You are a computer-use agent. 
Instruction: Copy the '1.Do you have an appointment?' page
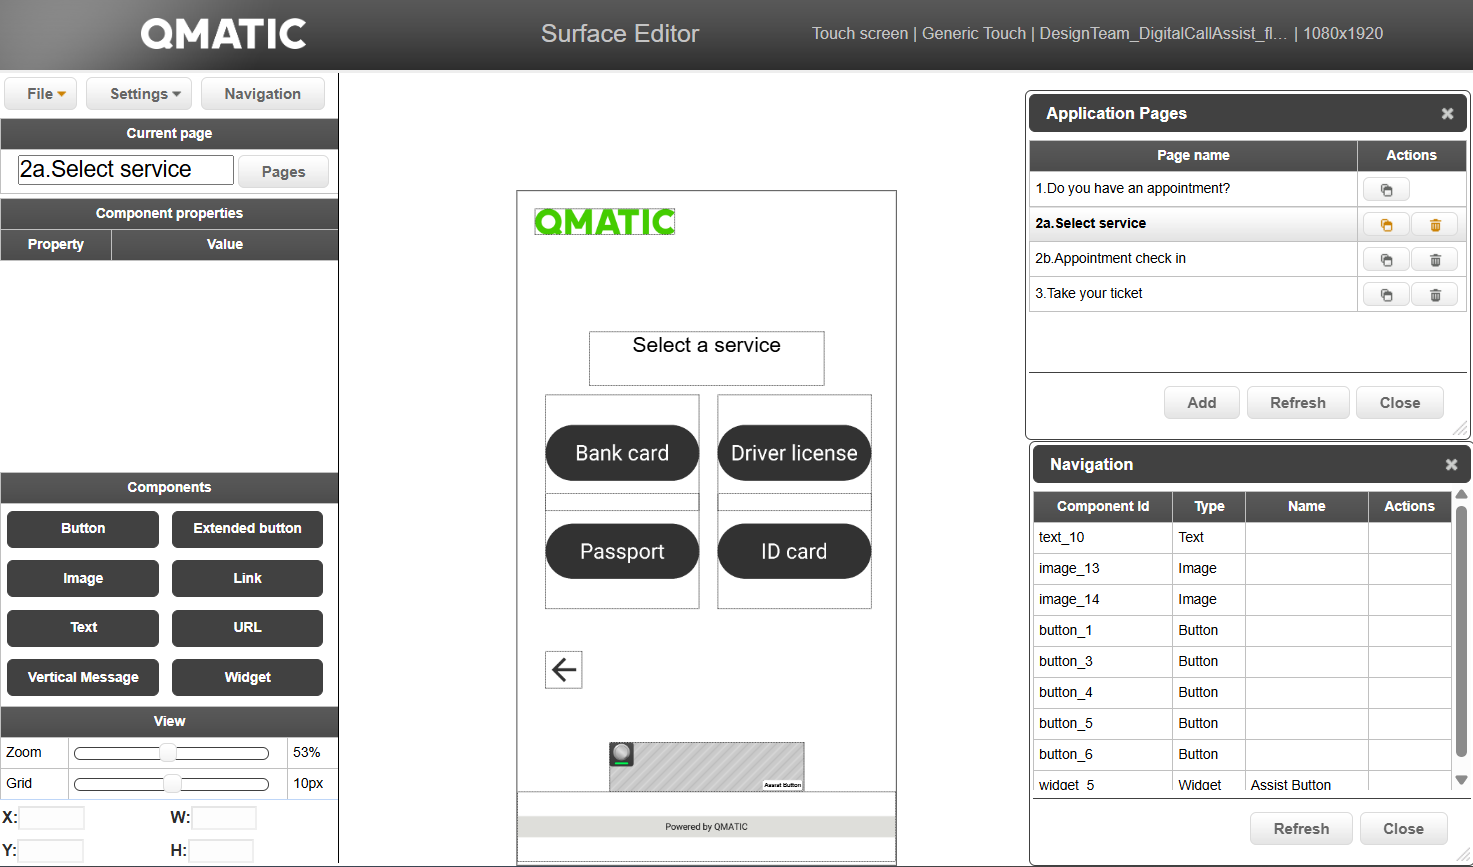1386,190
